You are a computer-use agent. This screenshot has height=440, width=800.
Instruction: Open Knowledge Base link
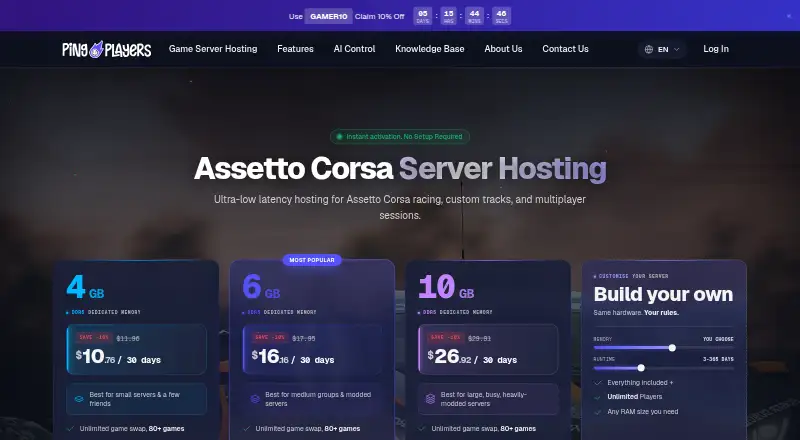tap(430, 49)
